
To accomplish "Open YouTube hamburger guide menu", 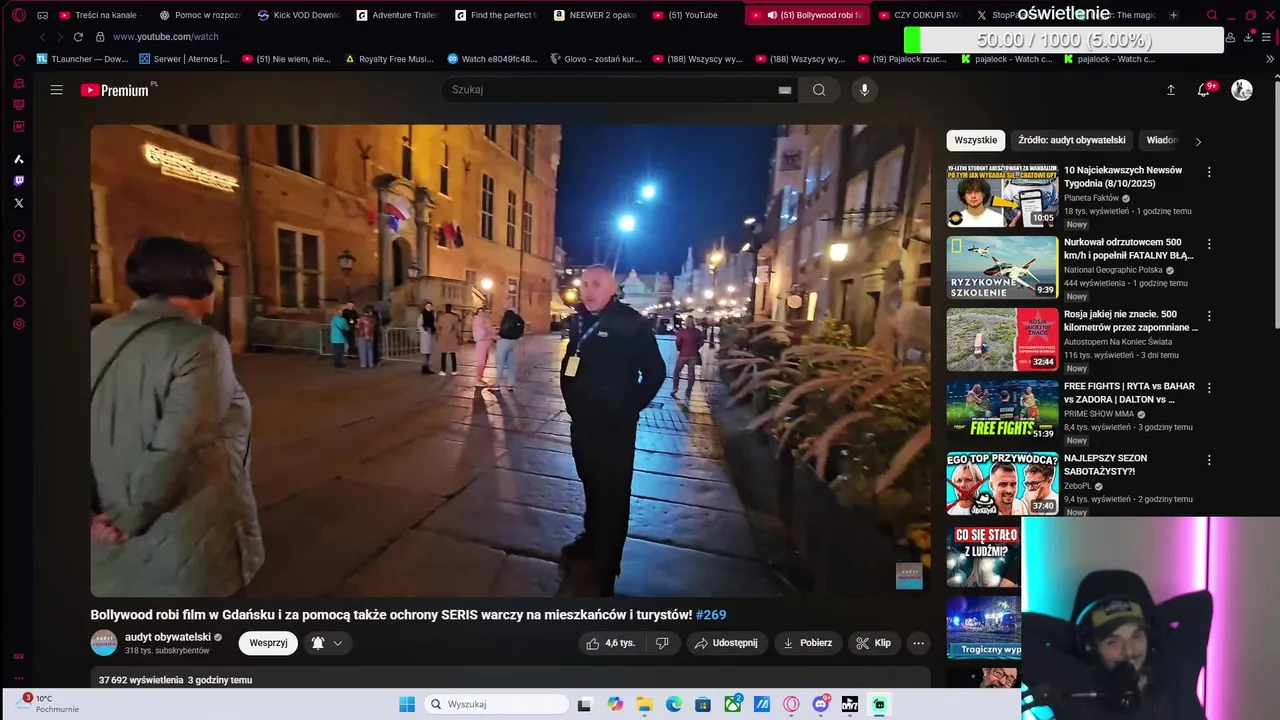I will (x=57, y=90).
